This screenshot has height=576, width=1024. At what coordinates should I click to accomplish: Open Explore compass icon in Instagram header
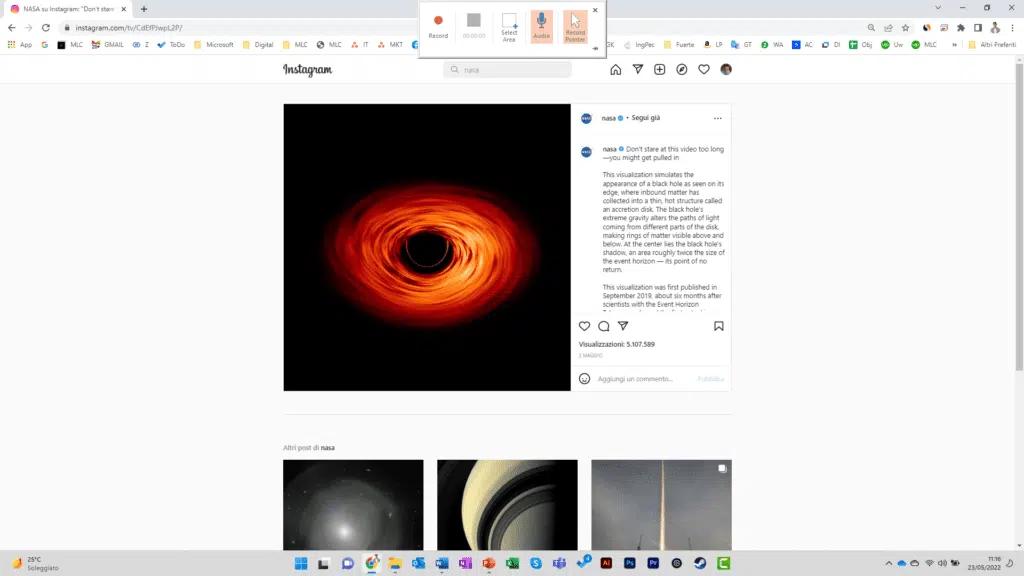[682, 70]
